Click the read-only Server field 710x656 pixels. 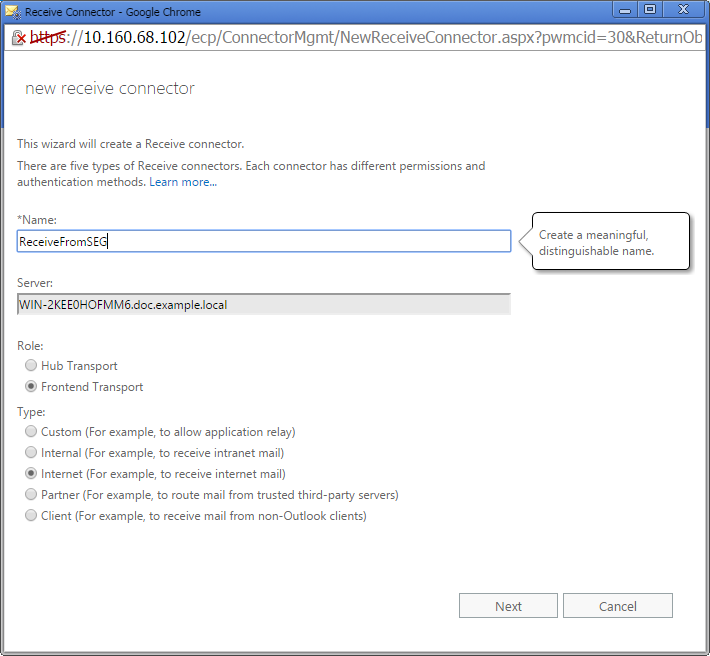coord(264,304)
